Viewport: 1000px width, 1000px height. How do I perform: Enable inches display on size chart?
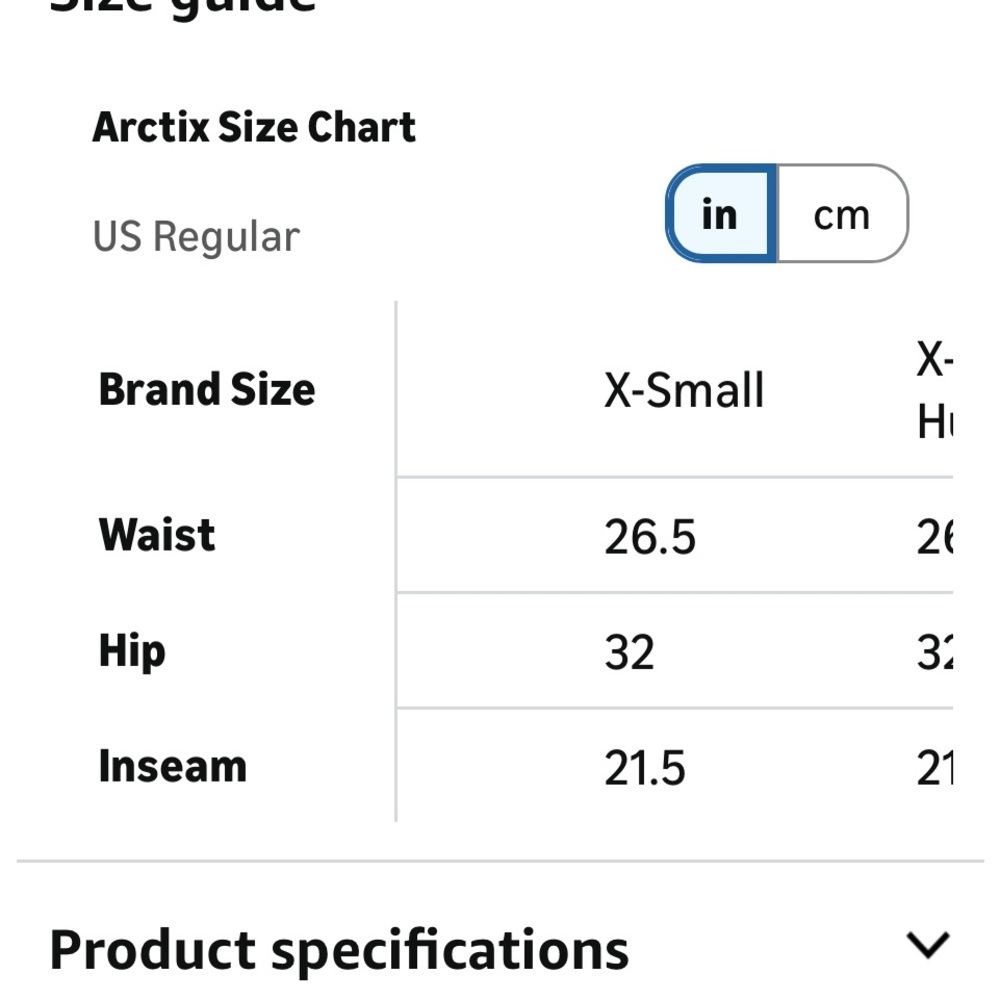pyautogui.click(x=719, y=214)
